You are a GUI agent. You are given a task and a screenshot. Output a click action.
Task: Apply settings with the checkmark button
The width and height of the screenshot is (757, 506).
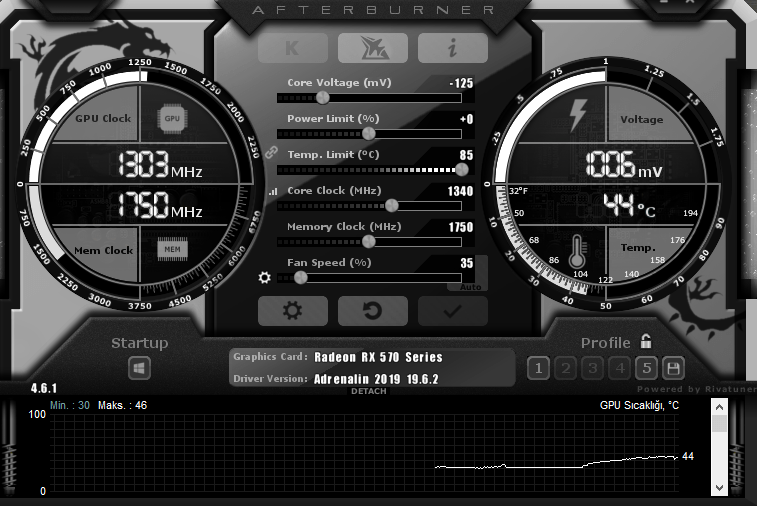click(x=452, y=310)
